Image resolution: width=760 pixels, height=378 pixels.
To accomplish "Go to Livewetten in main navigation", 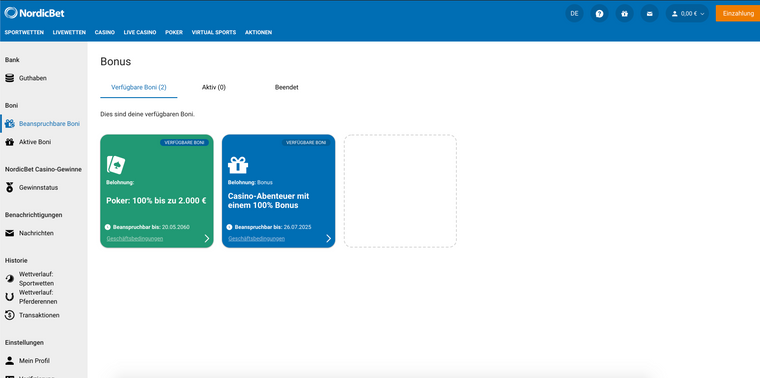I will 69,32.
